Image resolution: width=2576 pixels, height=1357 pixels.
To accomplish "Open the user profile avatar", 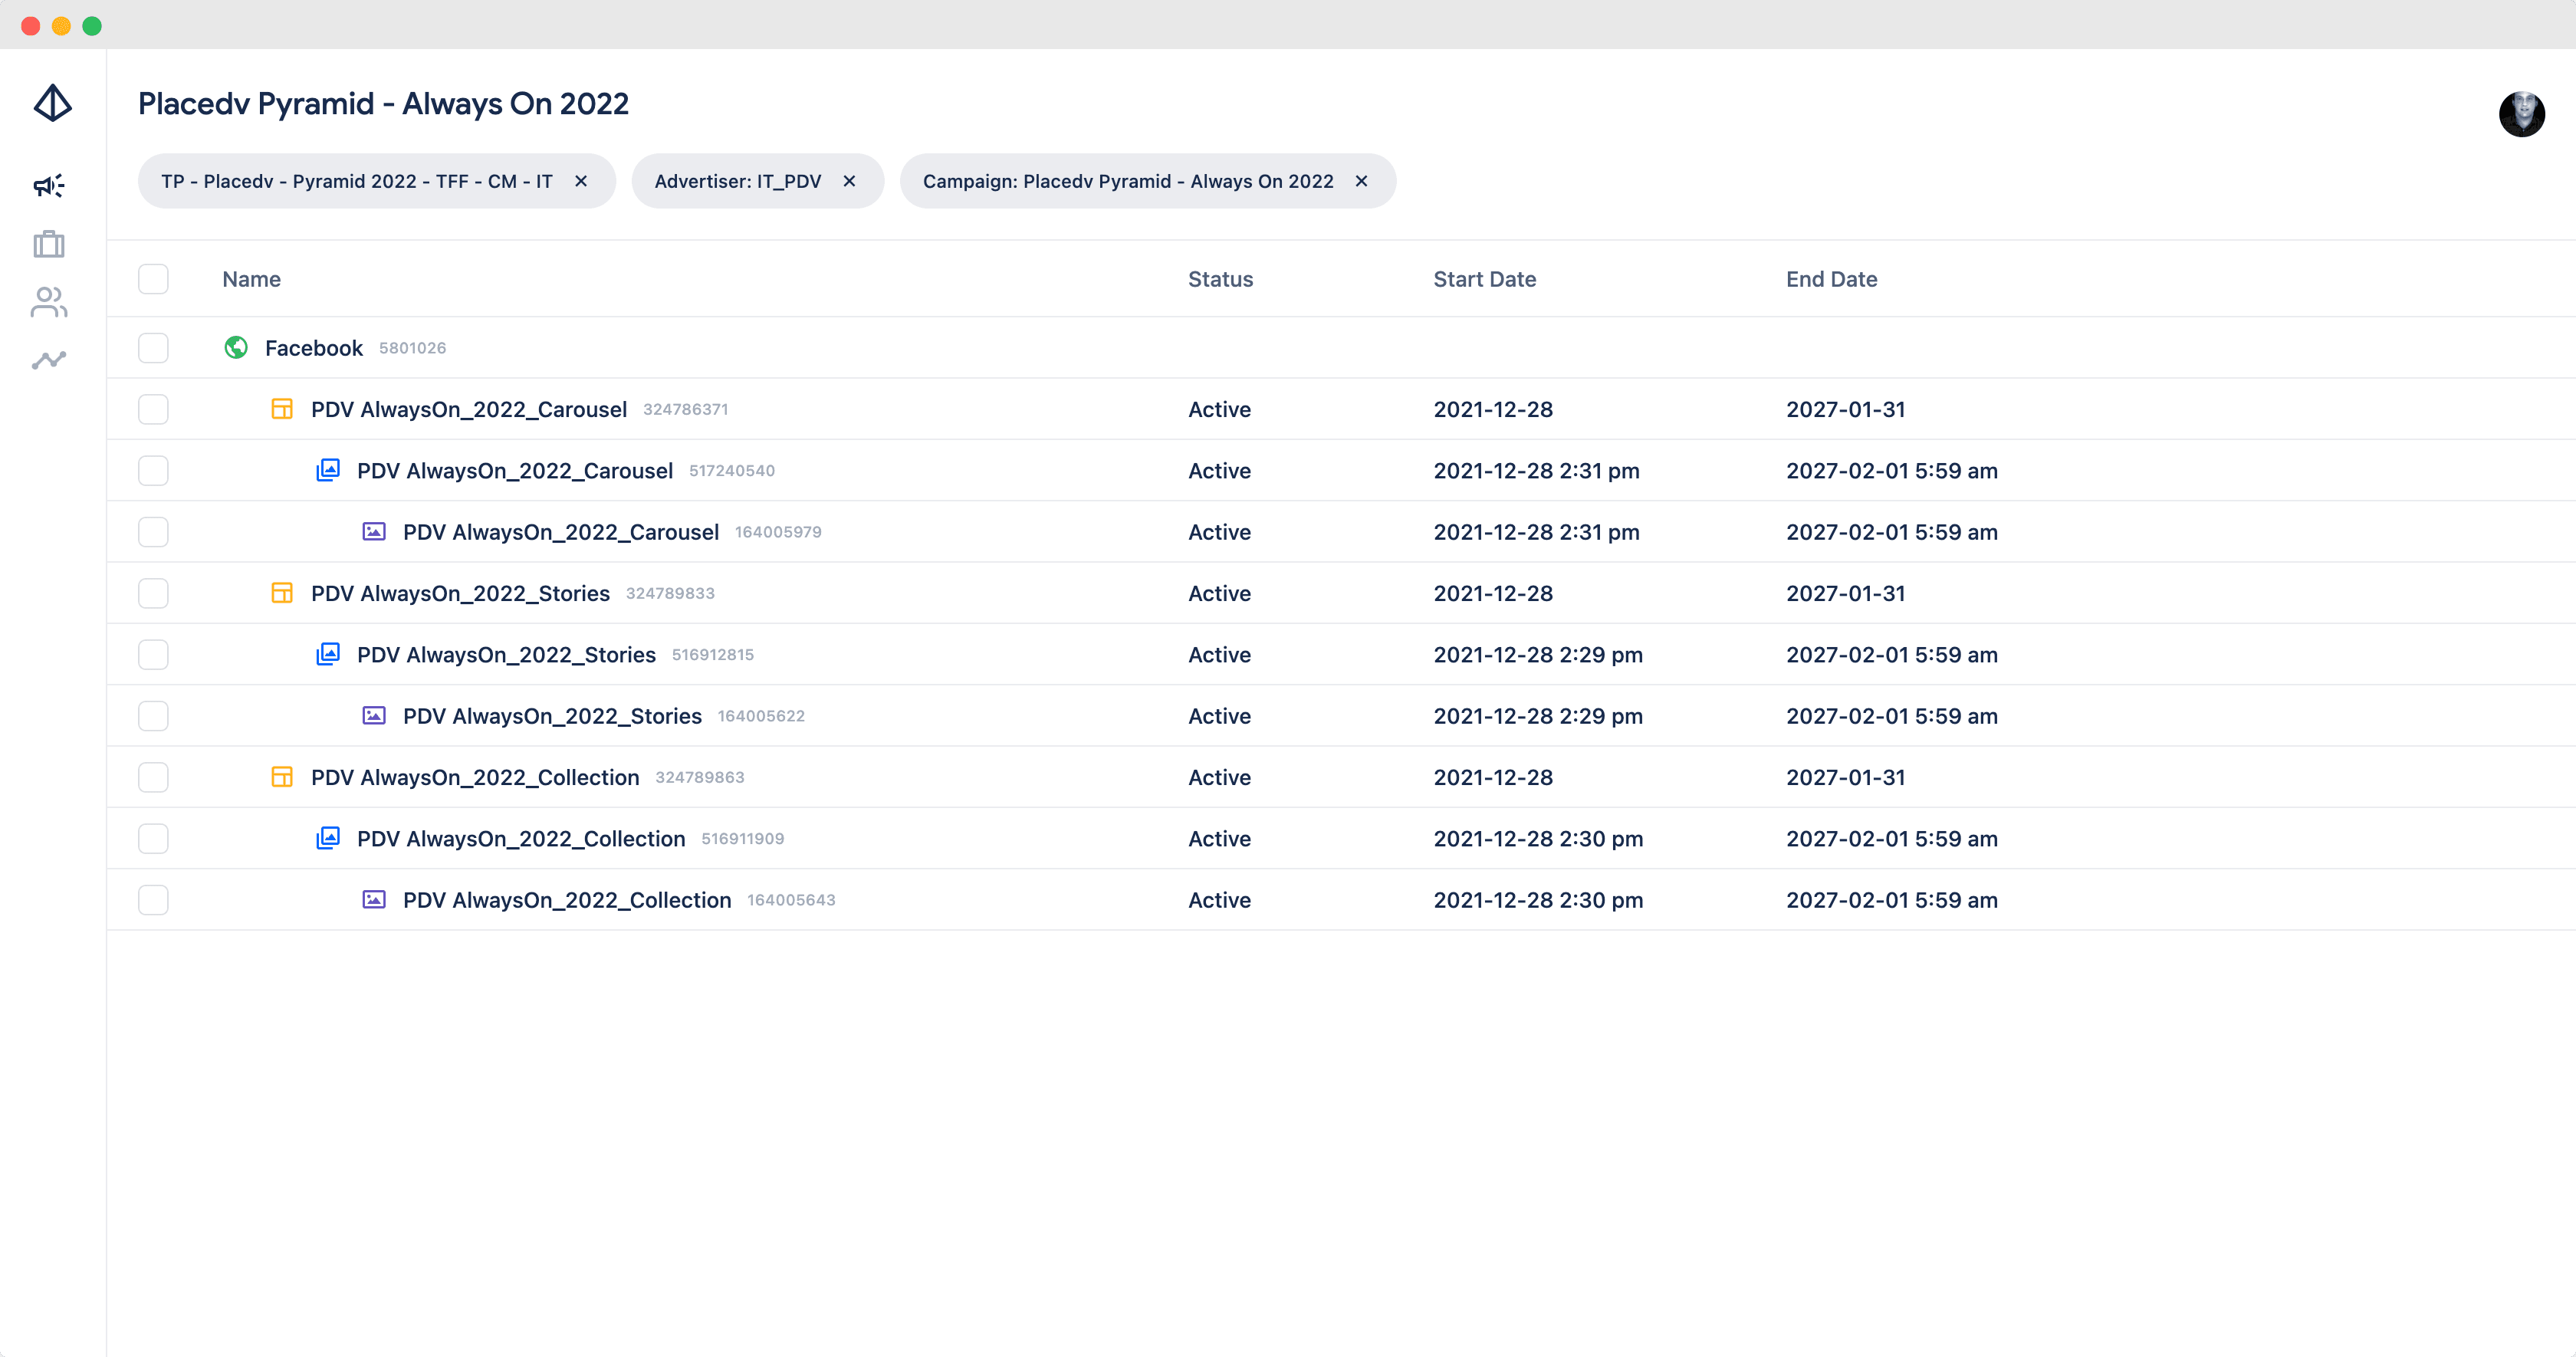I will [2521, 114].
